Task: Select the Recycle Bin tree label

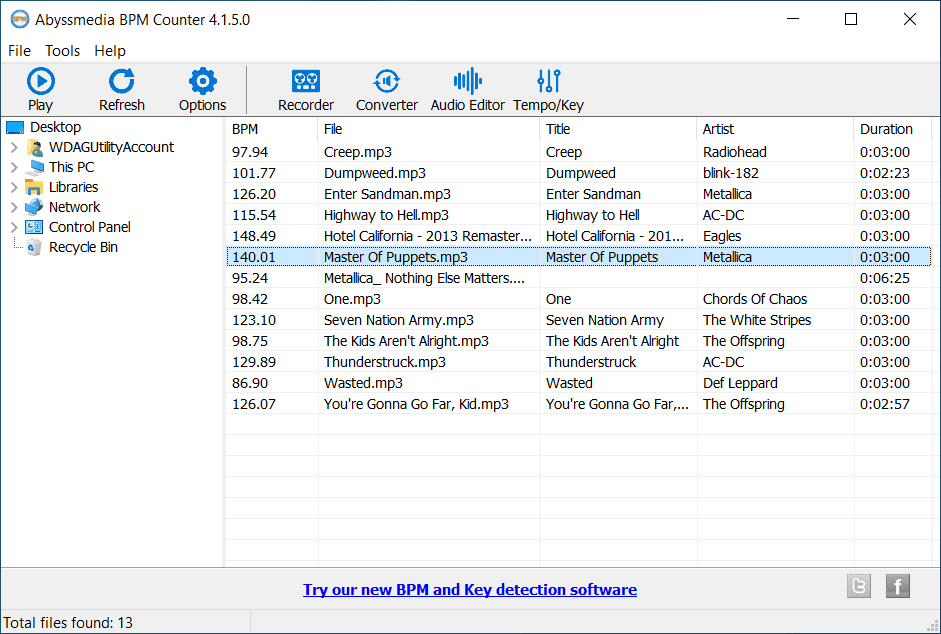Action: click(x=83, y=247)
